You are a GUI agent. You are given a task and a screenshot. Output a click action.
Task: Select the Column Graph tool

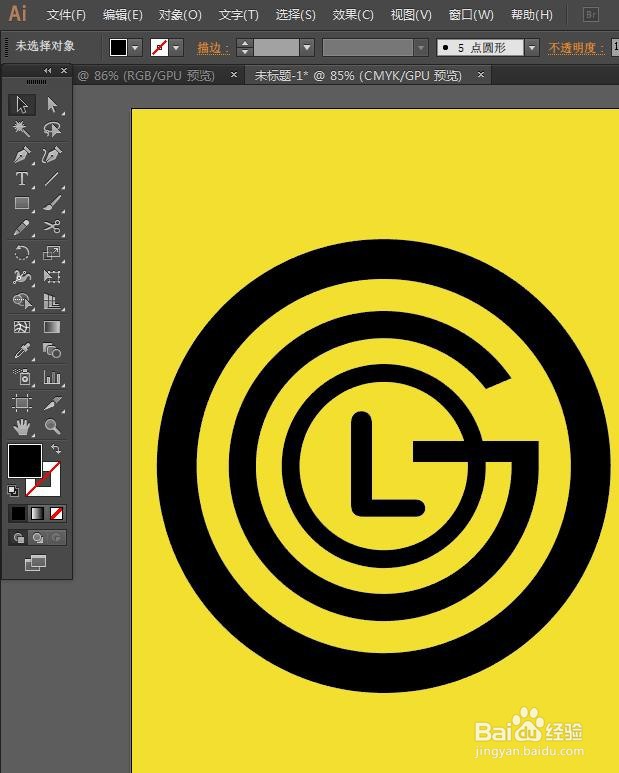coord(52,377)
